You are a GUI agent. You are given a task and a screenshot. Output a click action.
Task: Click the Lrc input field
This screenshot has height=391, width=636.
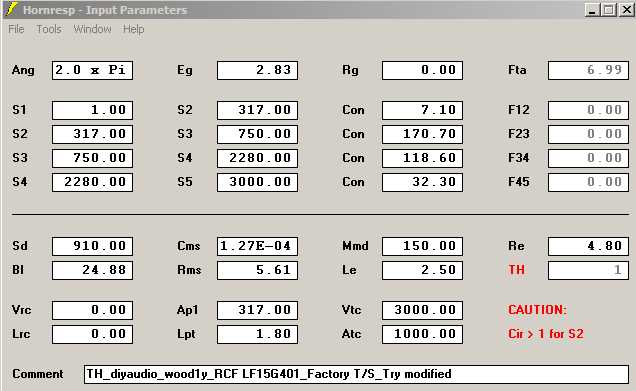tap(92, 334)
